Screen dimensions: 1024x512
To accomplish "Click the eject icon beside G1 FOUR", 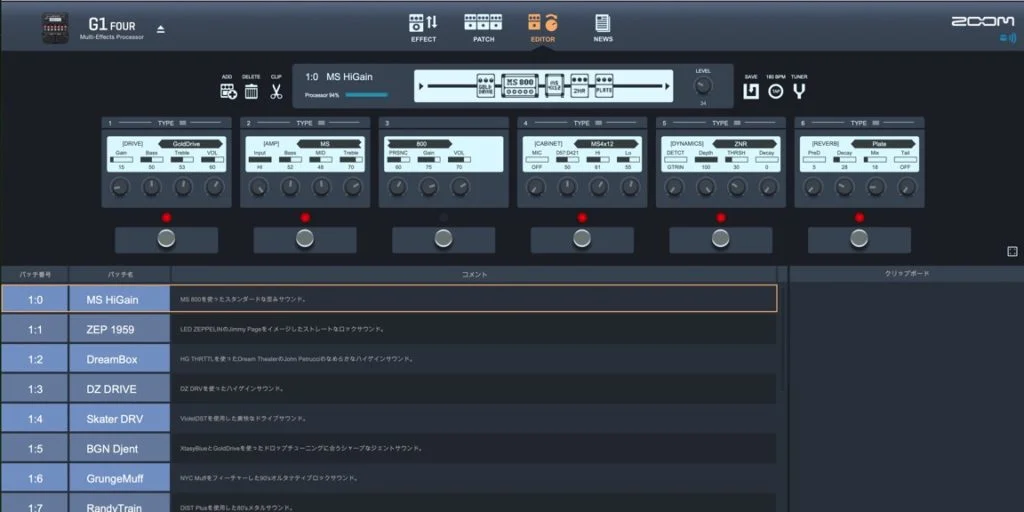I will 162,28.
